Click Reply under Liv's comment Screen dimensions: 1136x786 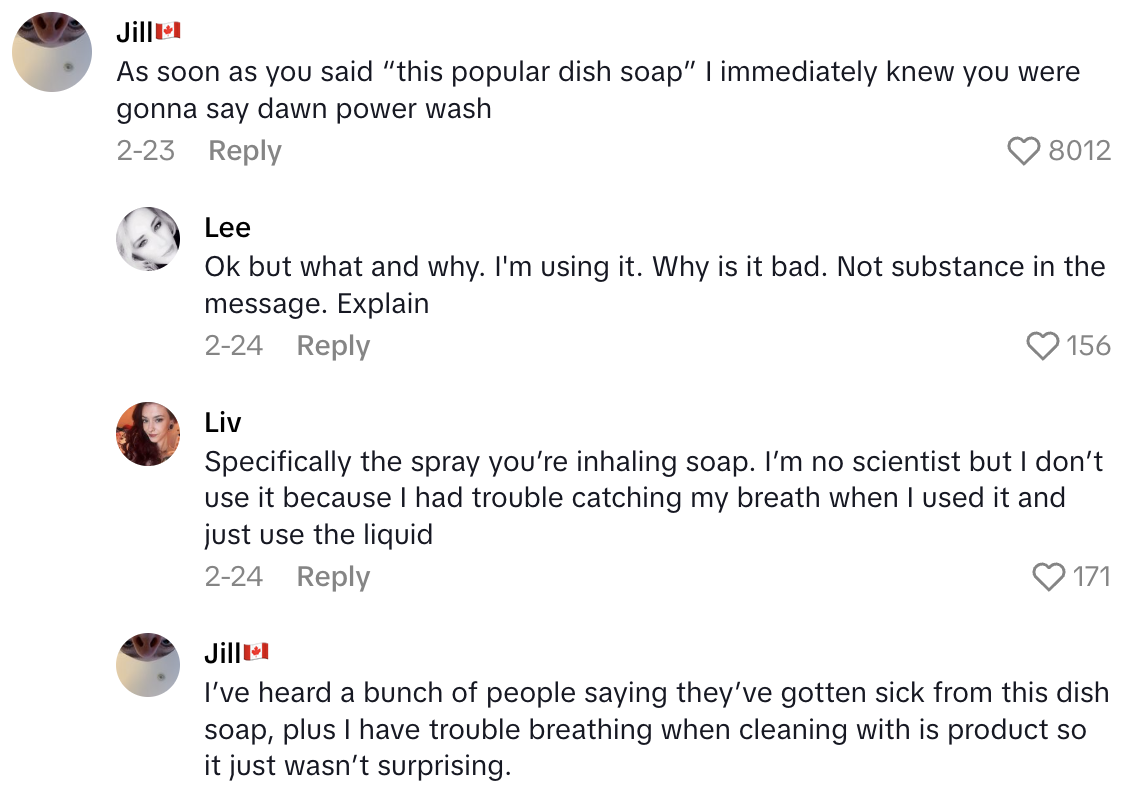pos(332,576)
